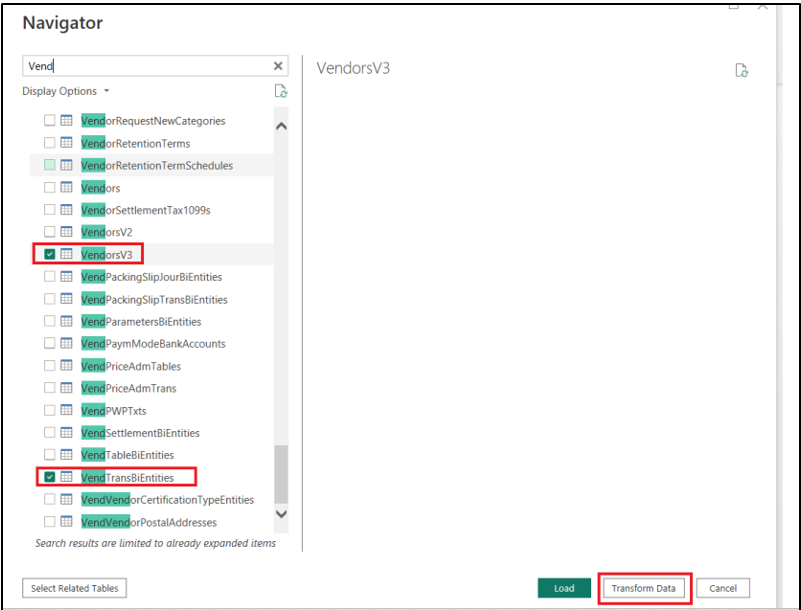Click the refresh icon beside Display Options

[x=281, y=91]
